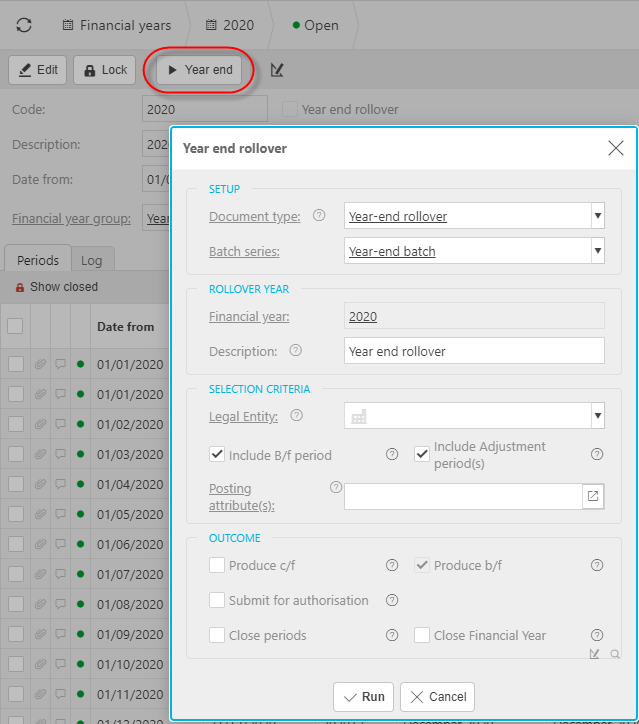
Task: Click help icon beside Description field
Action: click(x=296, y=351)
